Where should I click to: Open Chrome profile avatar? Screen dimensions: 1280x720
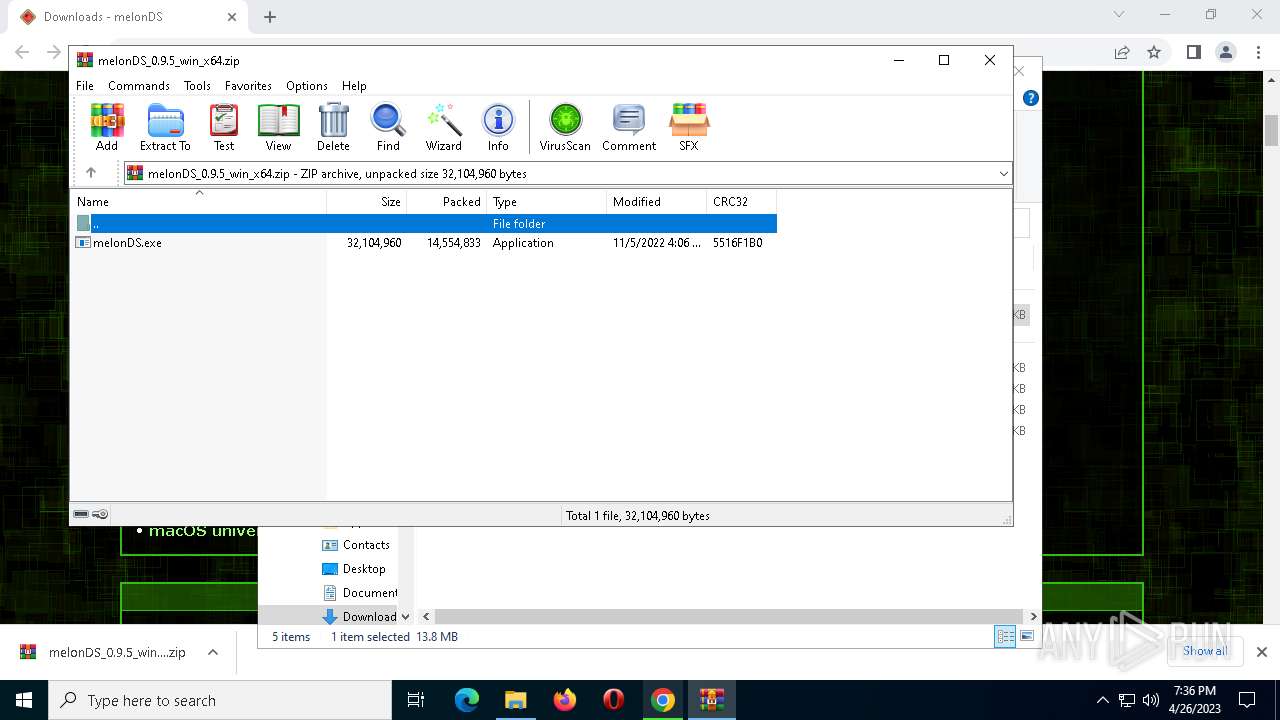(1225, 52)
